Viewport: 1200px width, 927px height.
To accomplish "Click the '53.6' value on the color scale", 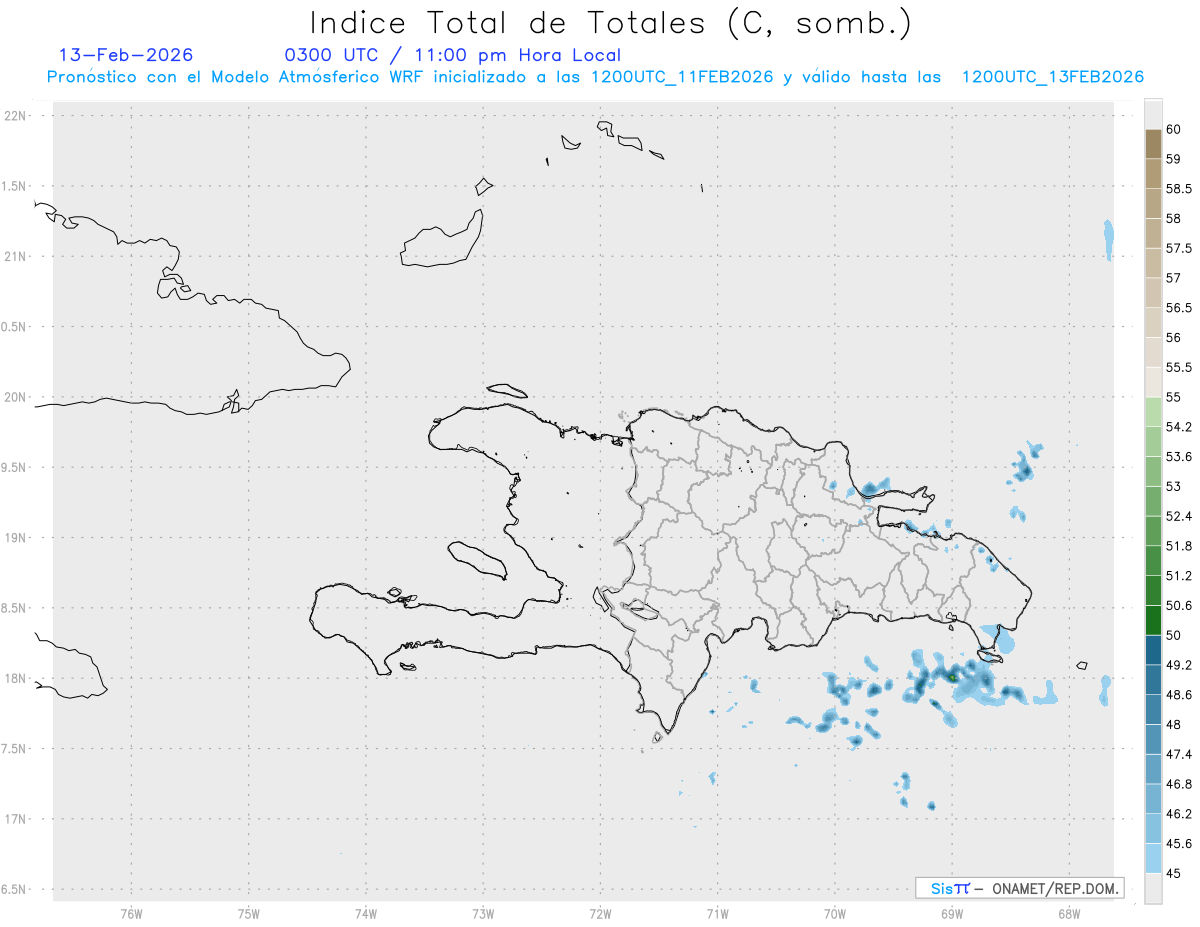I will pyautogui.click(x=1180, y=457).
